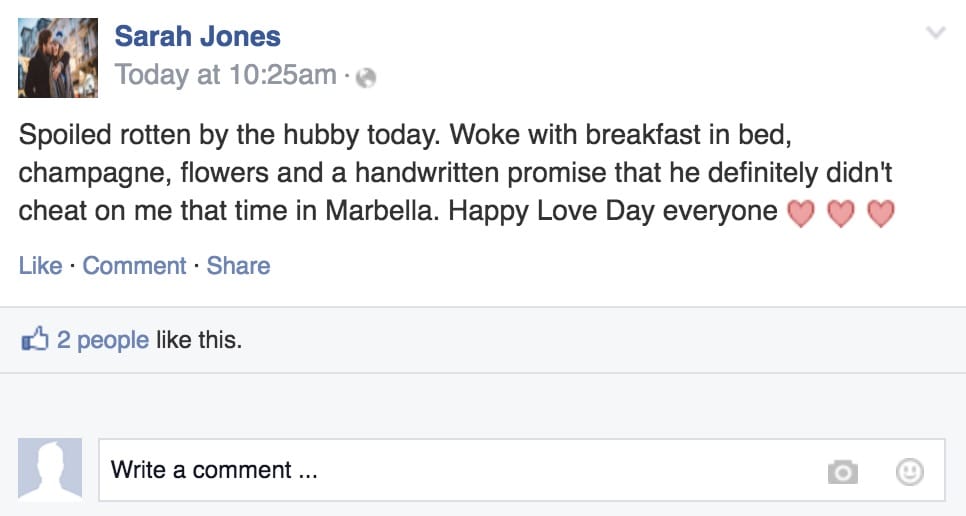Click the blank commenter avatar placeholder
Screen dimensions: 966x516
pos(50,469)
